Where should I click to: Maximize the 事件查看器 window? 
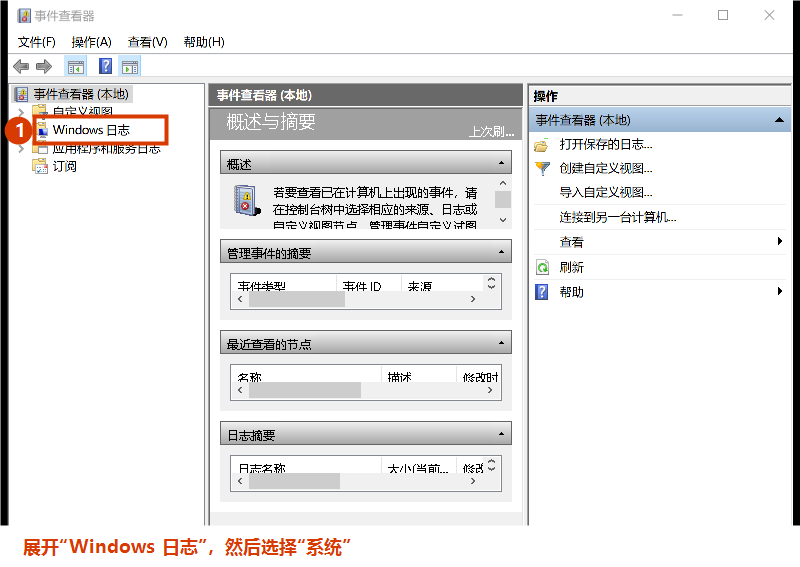(723, 15)
